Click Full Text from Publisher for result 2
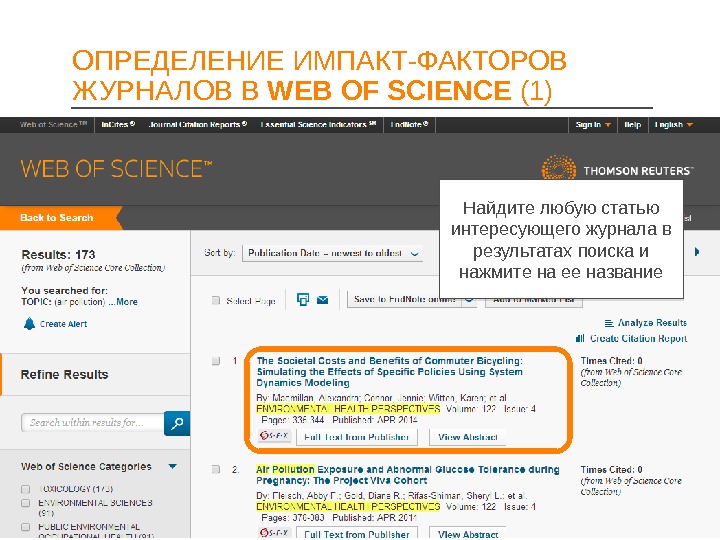The width and height of the screenshot is (720, 540). point(356,534)
